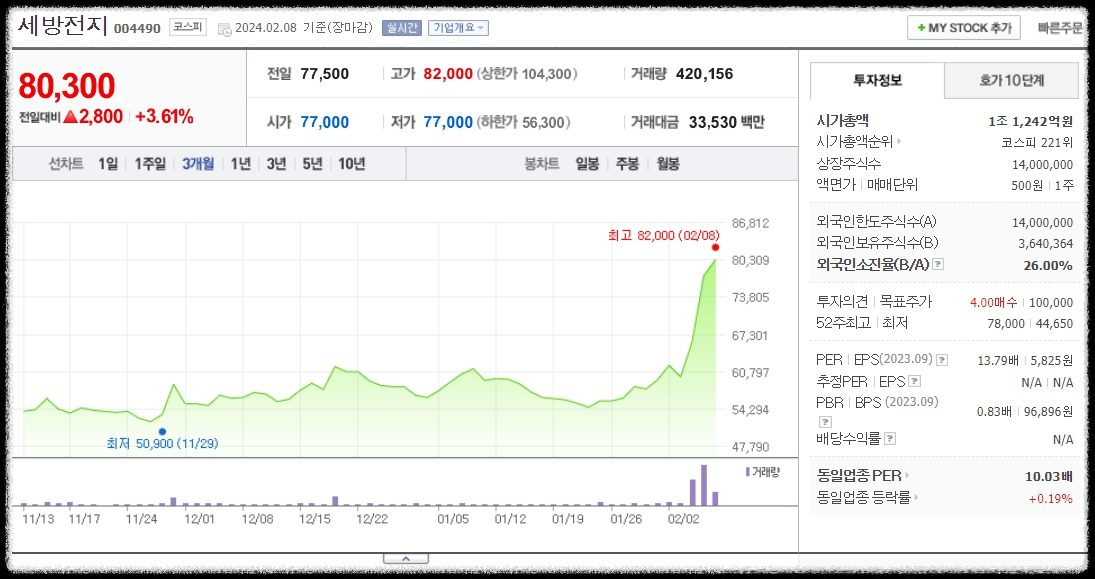
Task: Click the arrow icon next to 동일업종 PER
Action: (x=907, y=476)
